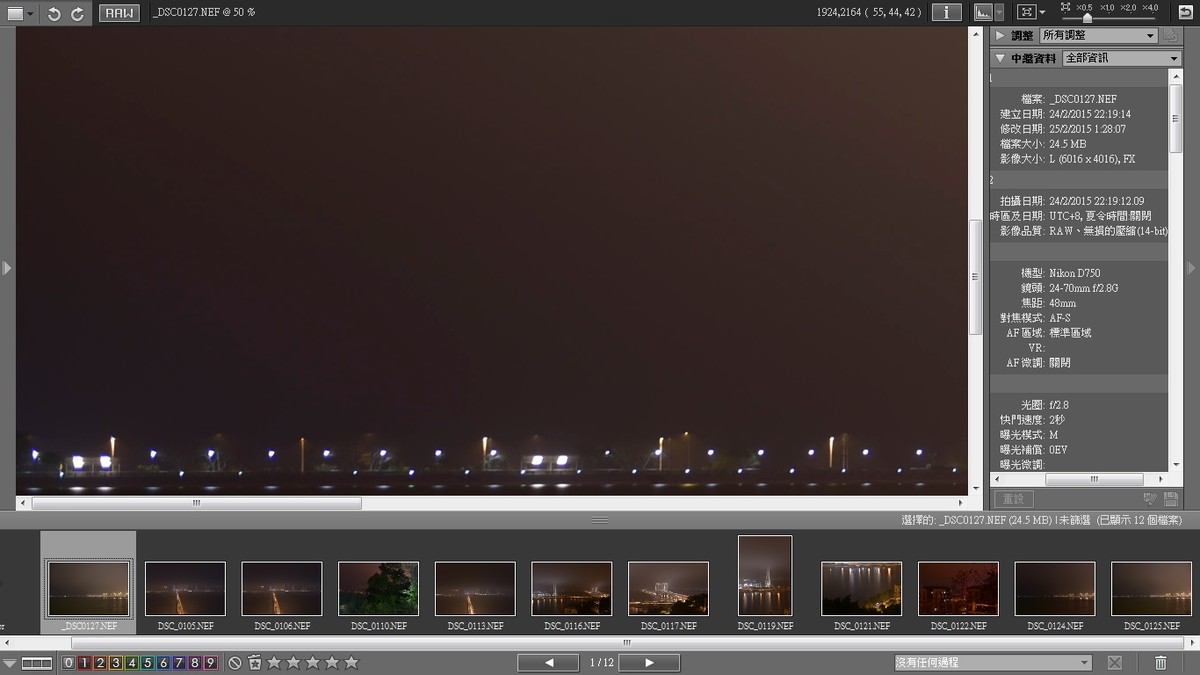Click the cancel process X icon

[x=1114, y=662]
